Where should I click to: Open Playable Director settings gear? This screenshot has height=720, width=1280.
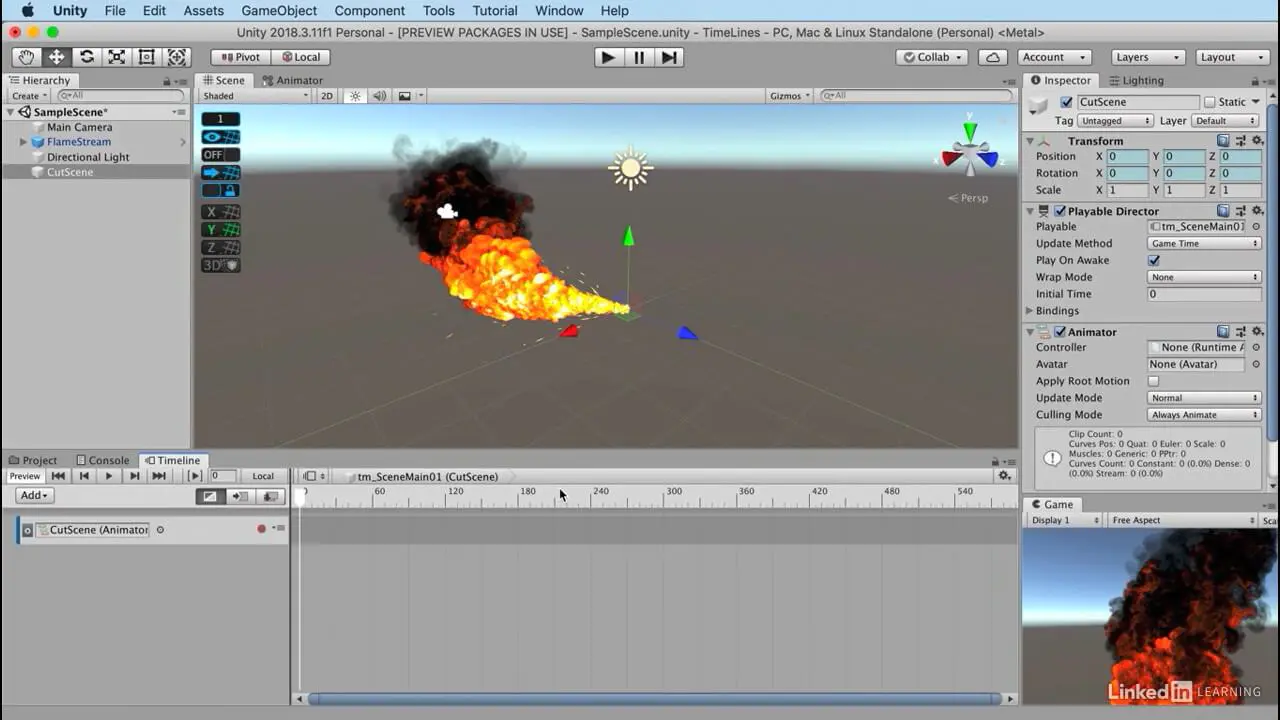click(1258, 211)
